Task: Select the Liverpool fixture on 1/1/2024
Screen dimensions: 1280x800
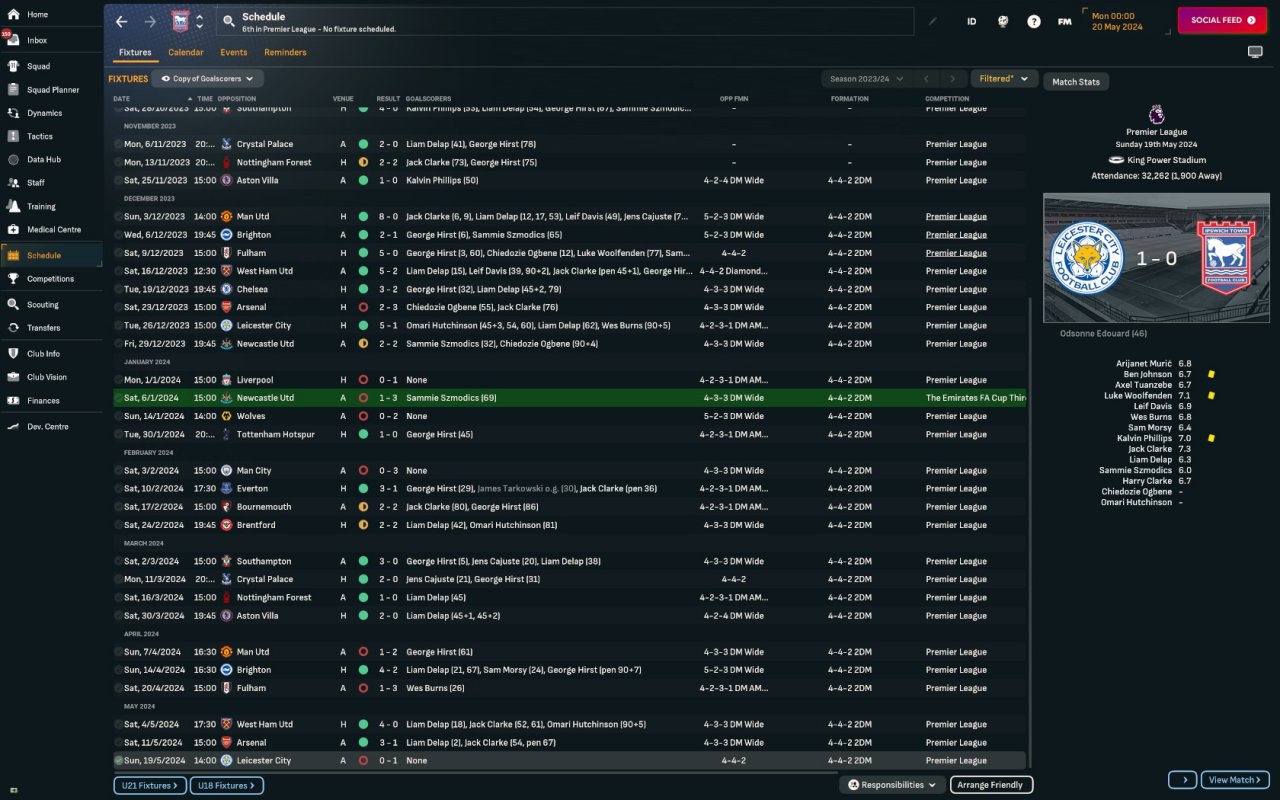Action: tap(569, 380)
